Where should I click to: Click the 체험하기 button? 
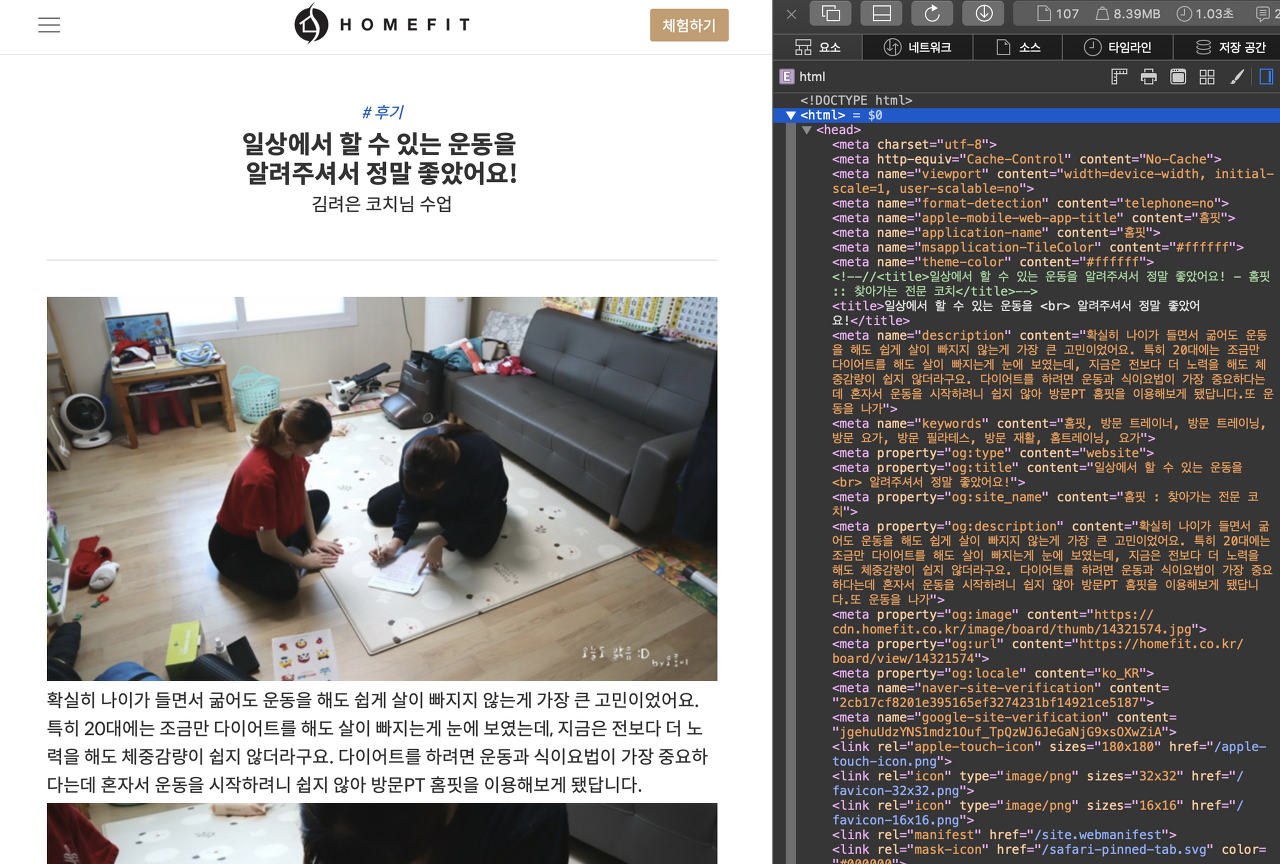tap(689, 24)
